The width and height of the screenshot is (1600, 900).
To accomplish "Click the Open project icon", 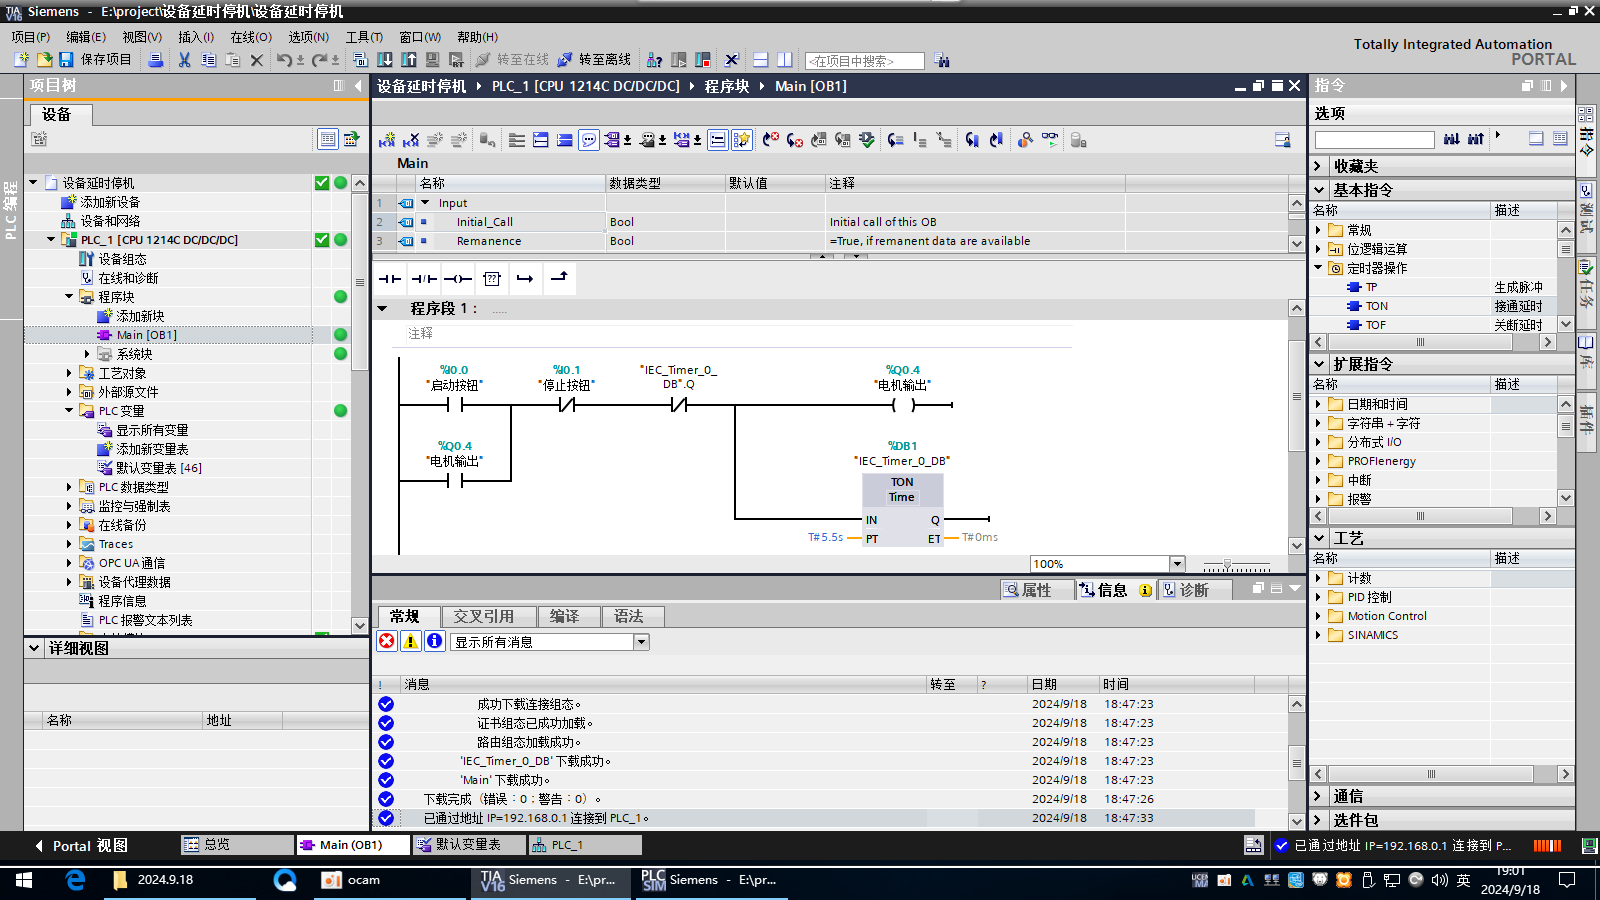I will tap(44, 60).
